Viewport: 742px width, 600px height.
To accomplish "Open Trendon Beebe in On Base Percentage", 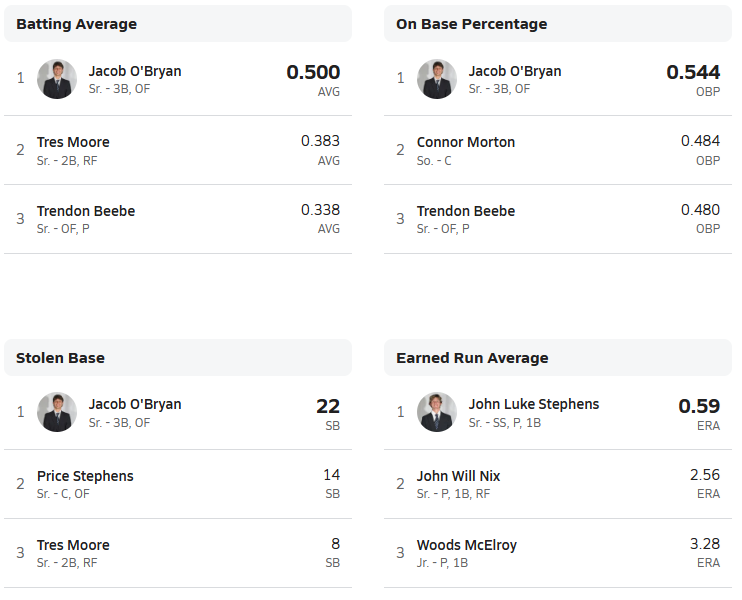I will (466, 211).
